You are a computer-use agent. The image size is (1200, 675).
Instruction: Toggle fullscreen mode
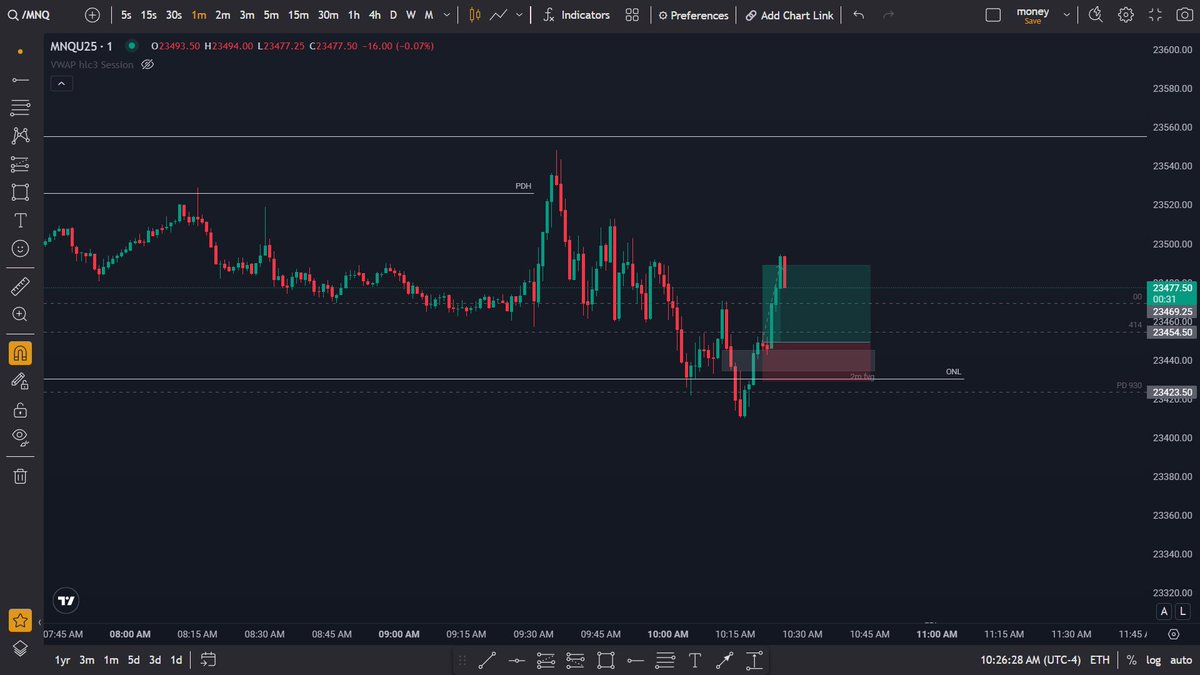coord(1155,15)
